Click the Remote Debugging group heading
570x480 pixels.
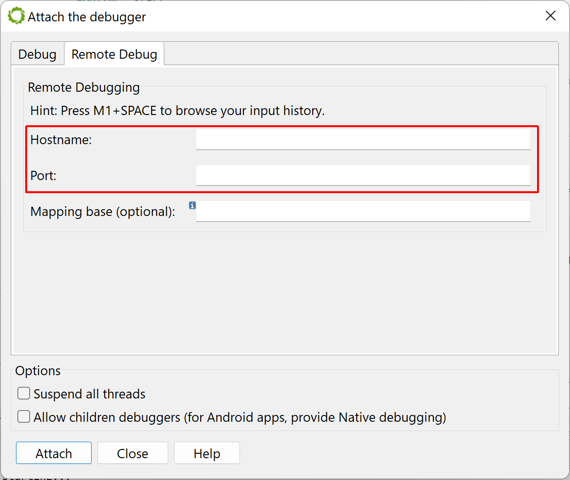click(x=84, y=88)
